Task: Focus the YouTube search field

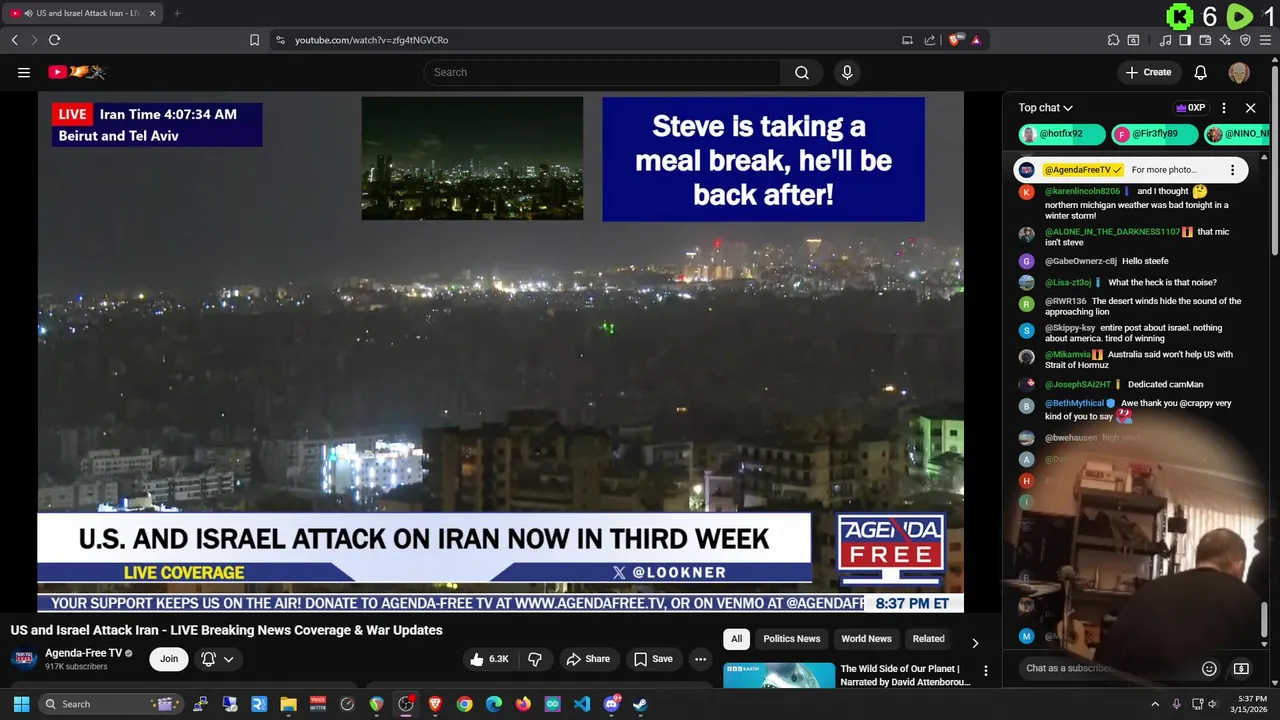Action: click(x=603, y=72)
